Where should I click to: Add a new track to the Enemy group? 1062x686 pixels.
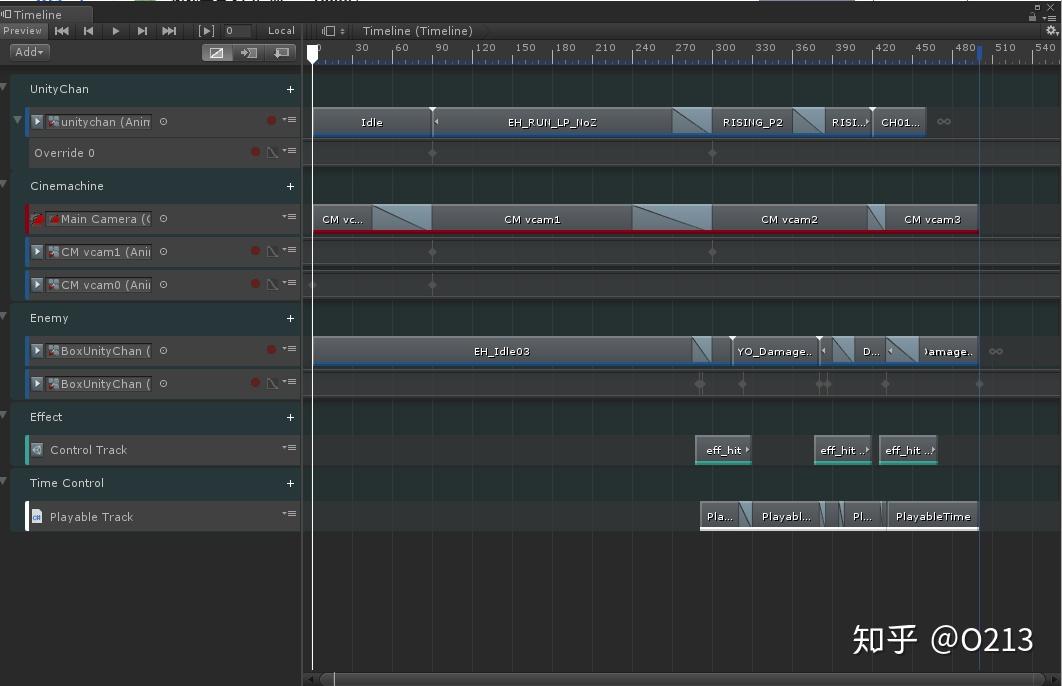[290, 318]
